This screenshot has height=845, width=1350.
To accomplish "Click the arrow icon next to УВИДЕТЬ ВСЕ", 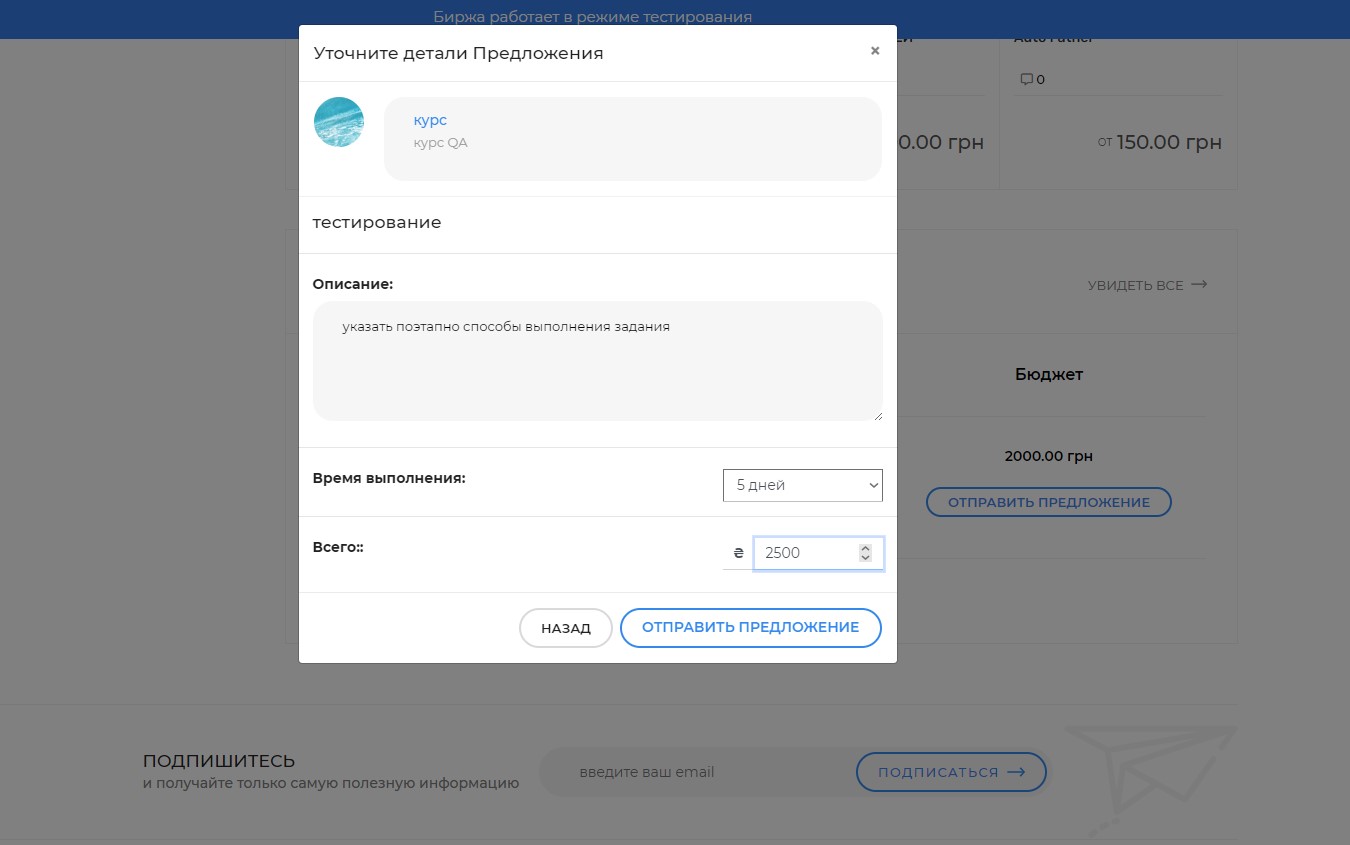I will pyautogui.click(x=1198, y=284).
